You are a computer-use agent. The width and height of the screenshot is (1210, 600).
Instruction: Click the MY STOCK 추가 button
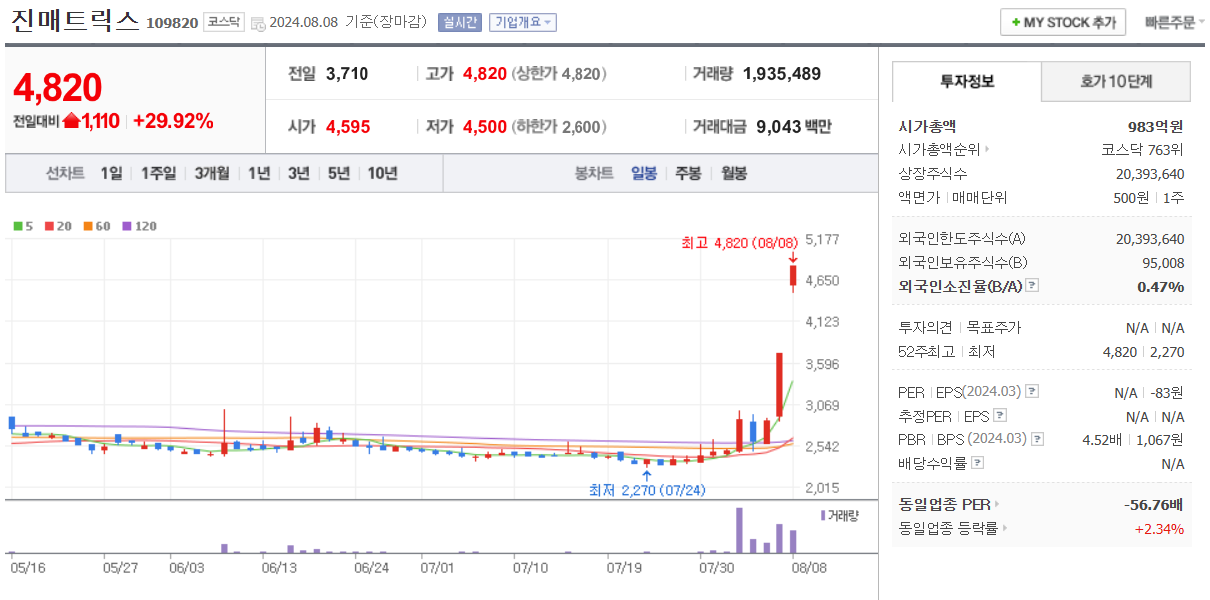tap(1063, 22)
